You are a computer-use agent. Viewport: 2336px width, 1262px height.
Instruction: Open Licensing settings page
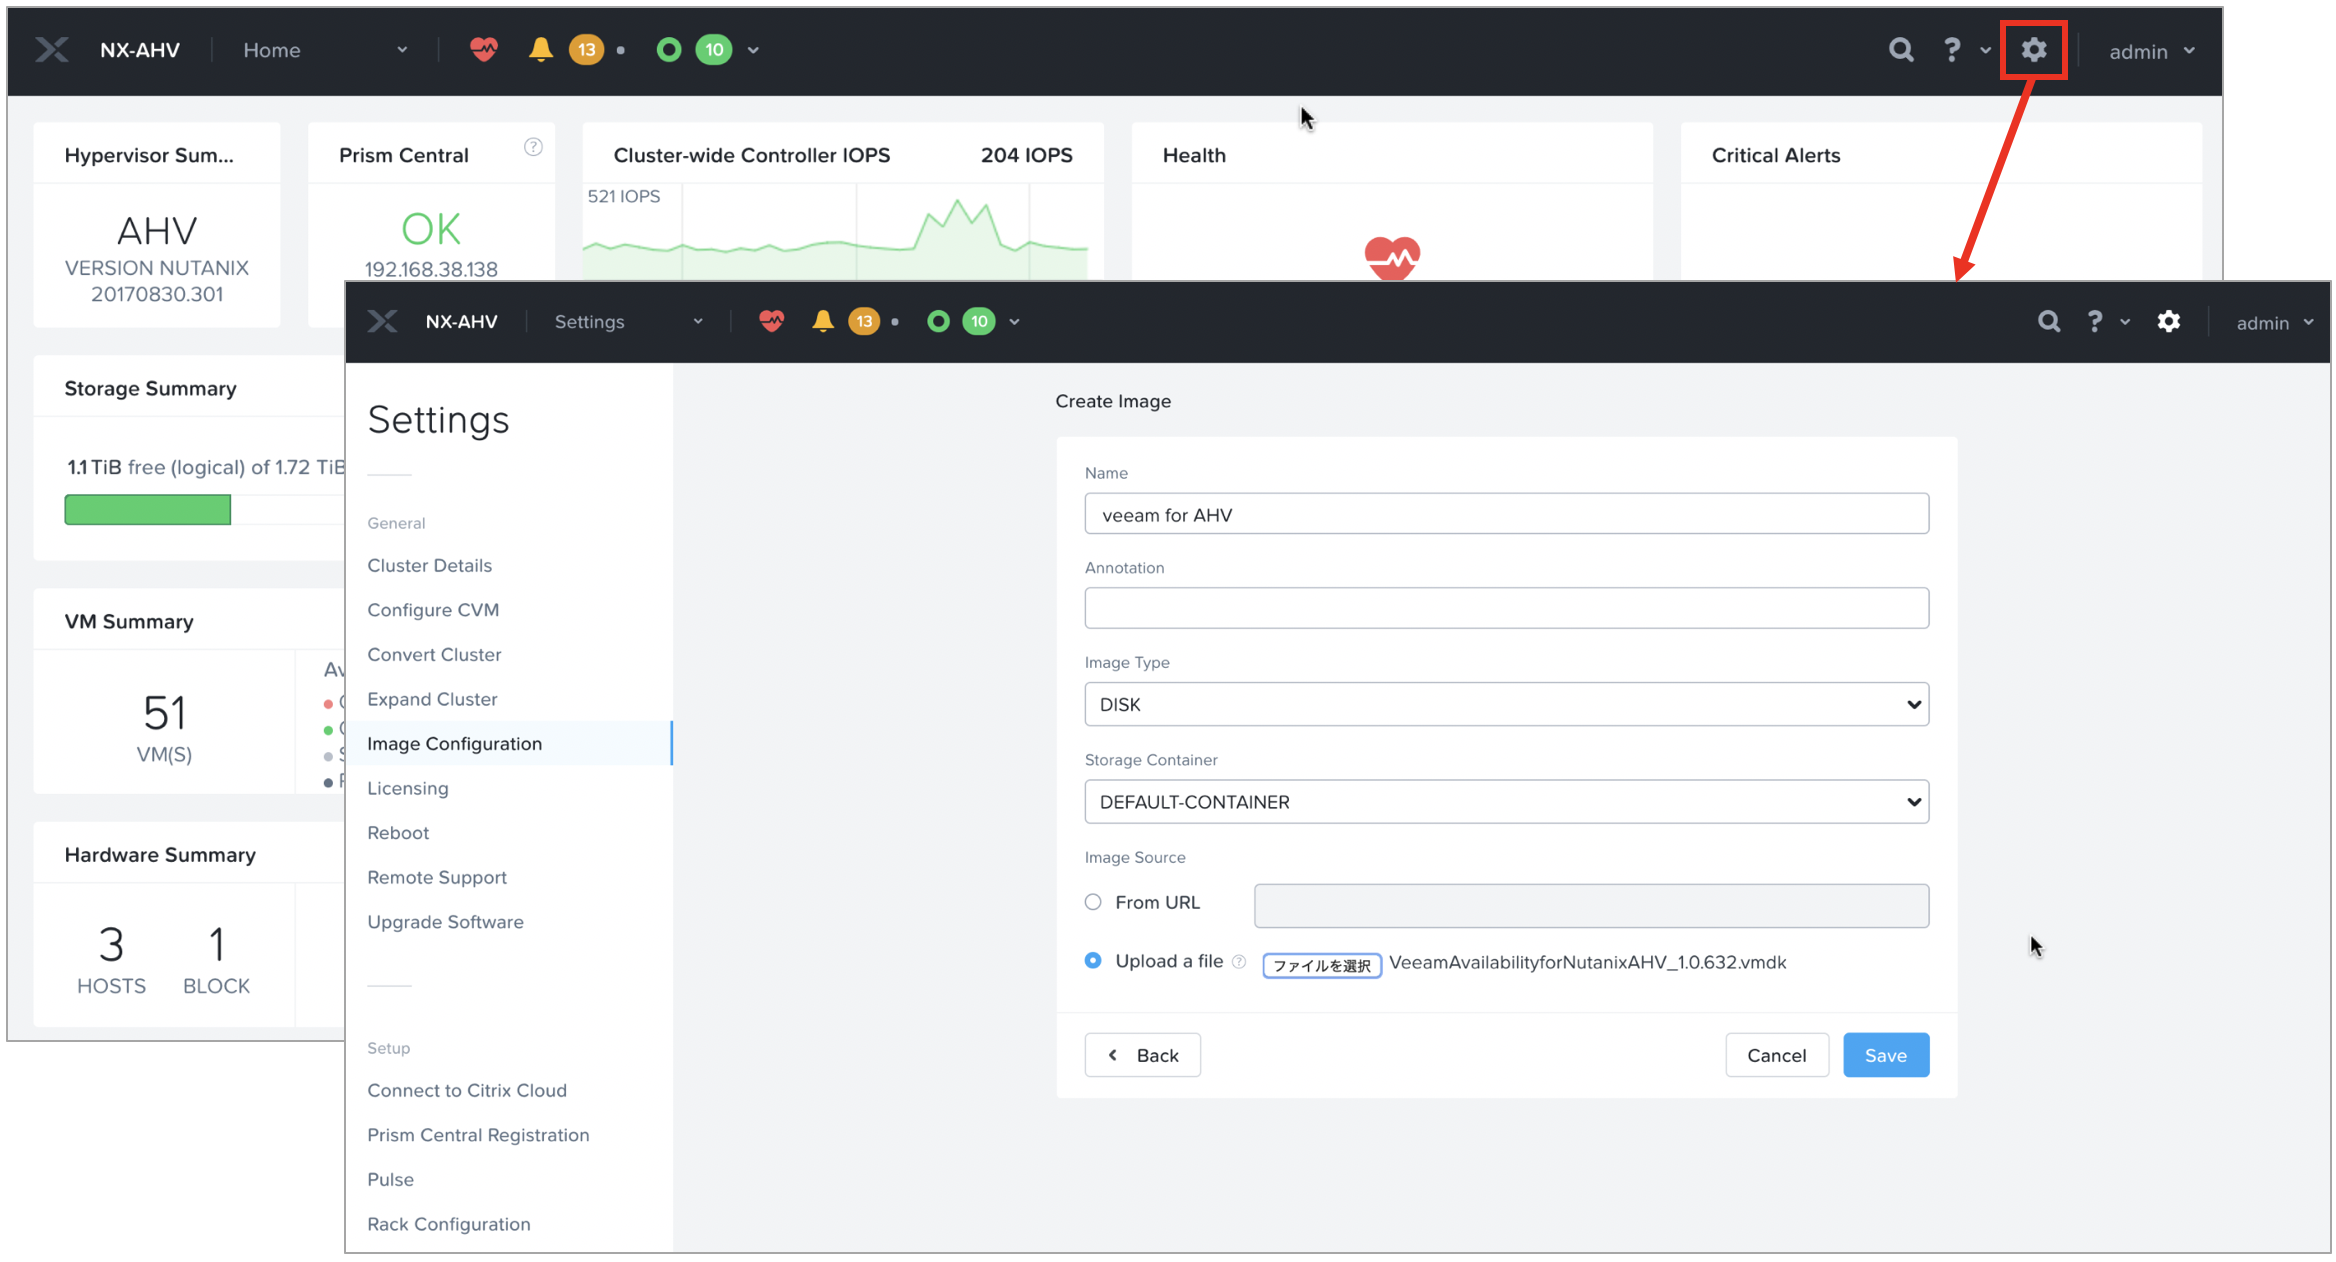click(x=408, y=788)
